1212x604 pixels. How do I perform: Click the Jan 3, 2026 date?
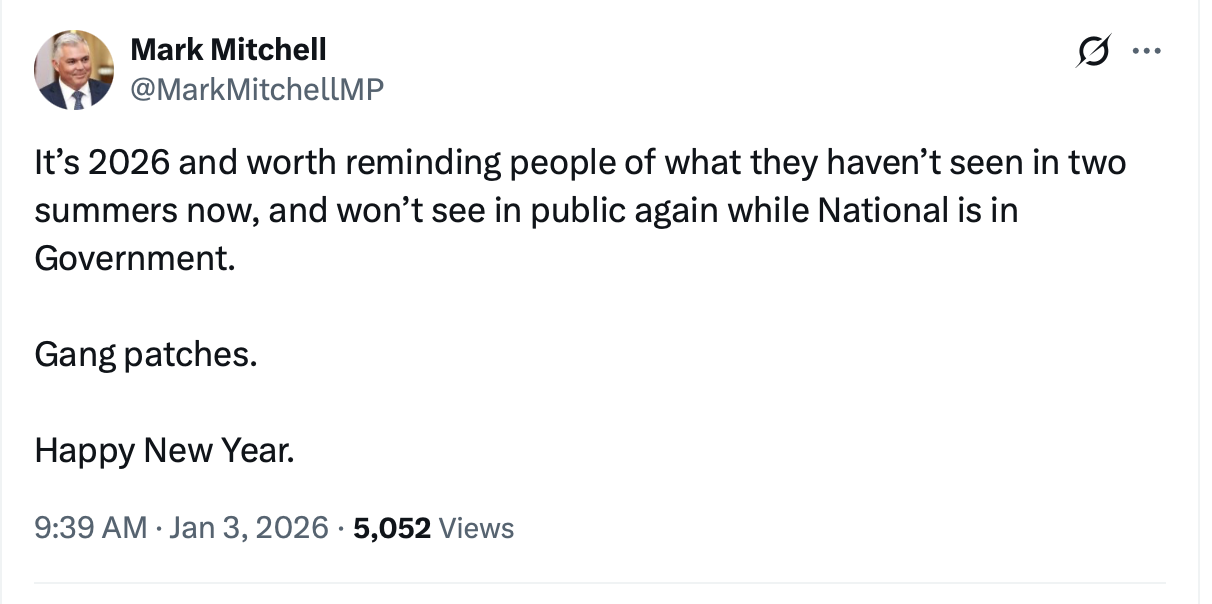[247, 527]
